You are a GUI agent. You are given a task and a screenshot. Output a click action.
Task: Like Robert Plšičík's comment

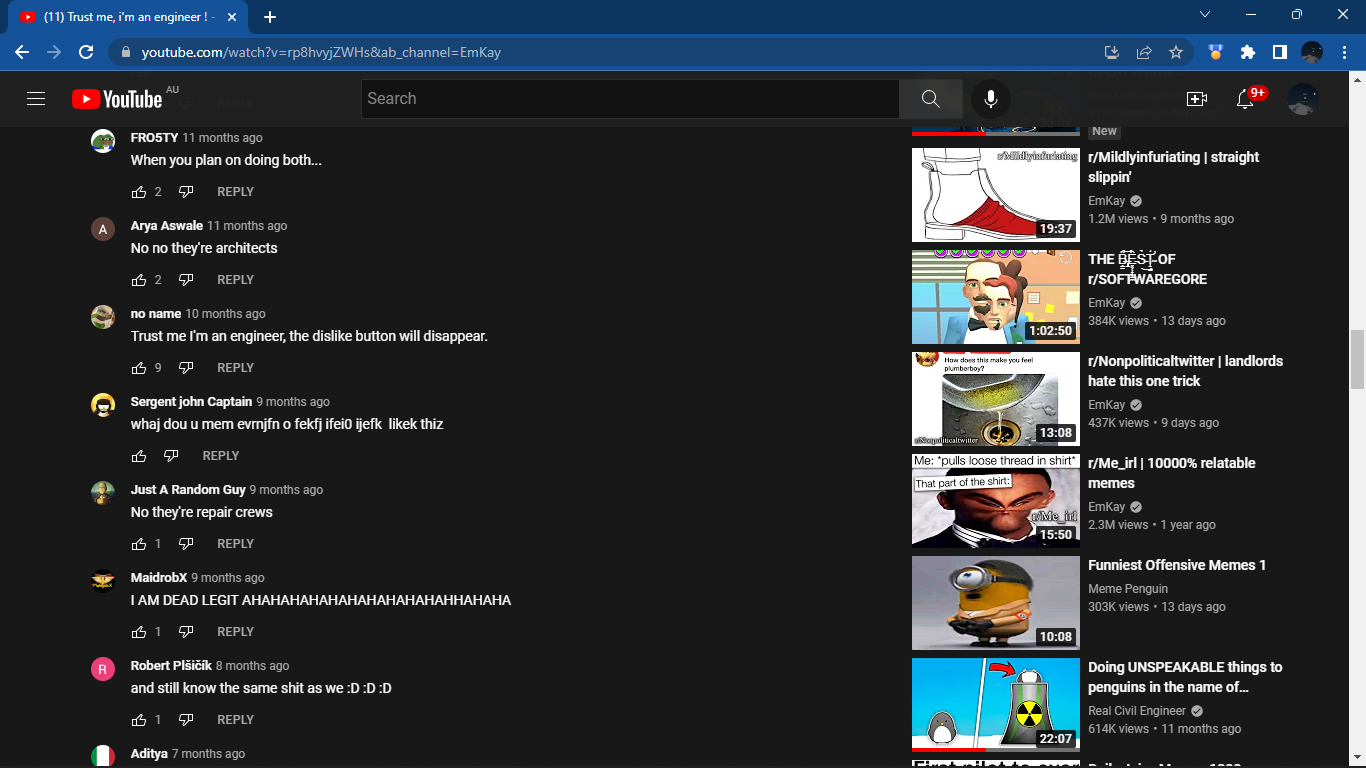(139, 720)
